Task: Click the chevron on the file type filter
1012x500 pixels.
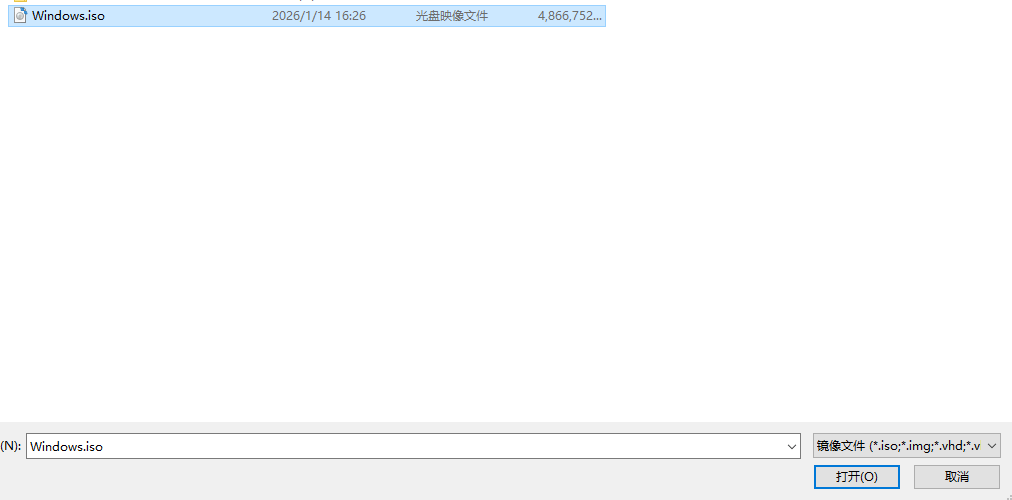Action: point(992,446)
